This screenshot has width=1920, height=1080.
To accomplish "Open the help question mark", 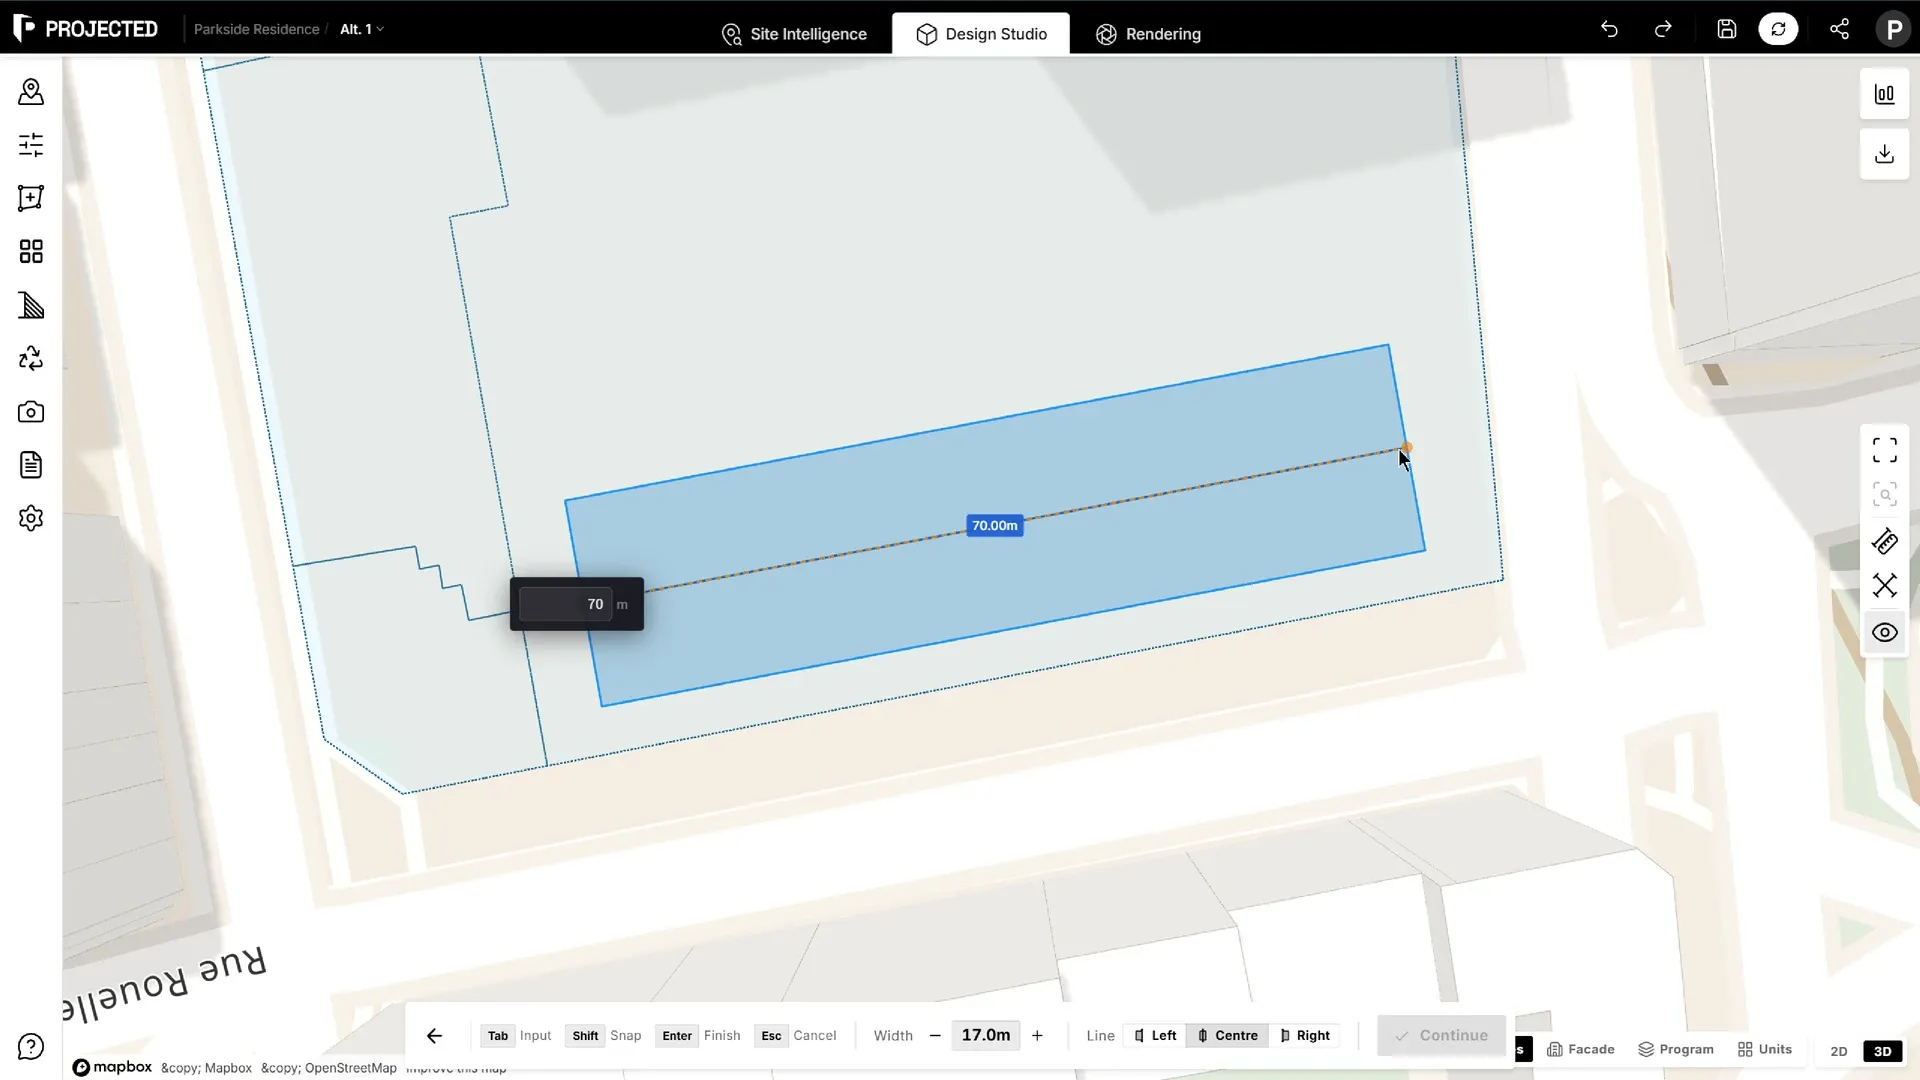I will pyautogui.click(x=31, y=1047).
